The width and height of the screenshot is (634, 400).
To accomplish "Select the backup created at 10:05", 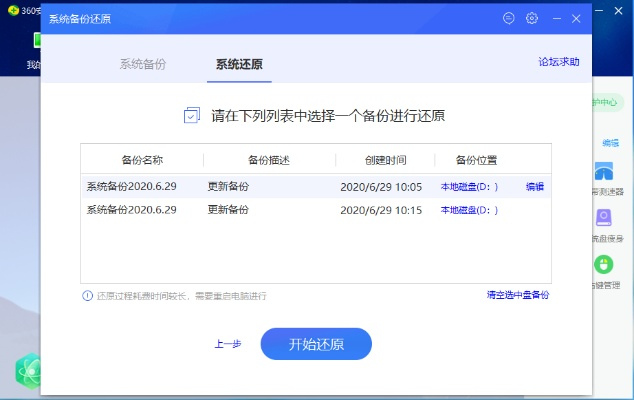I will pos(300,187).
